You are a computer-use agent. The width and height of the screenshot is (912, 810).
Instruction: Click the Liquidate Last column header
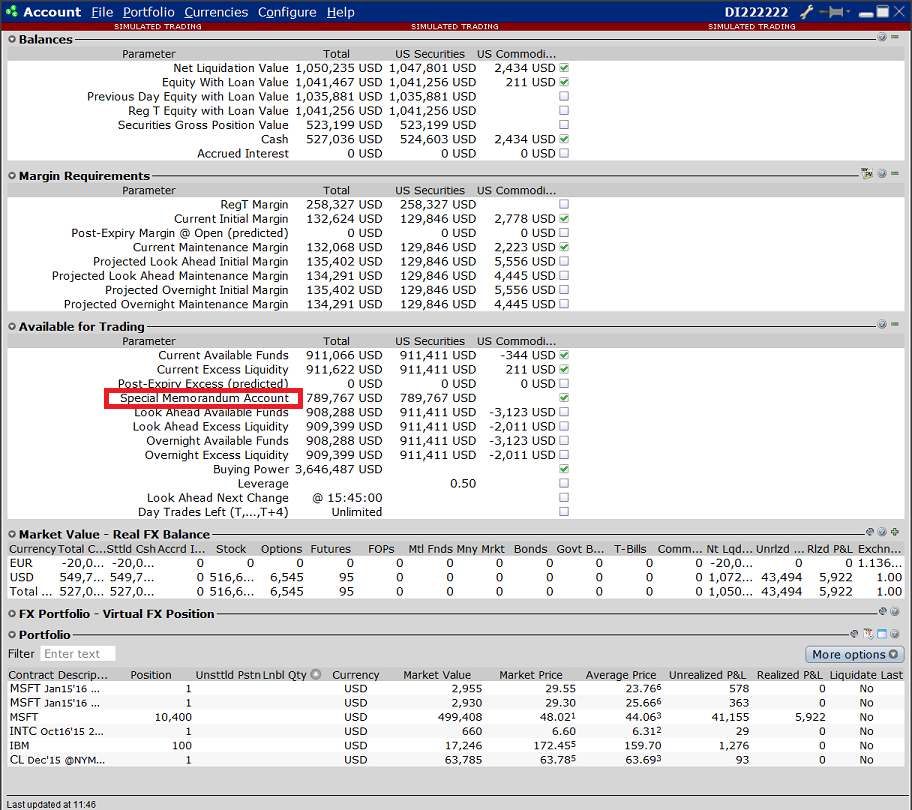click(866, 675)
